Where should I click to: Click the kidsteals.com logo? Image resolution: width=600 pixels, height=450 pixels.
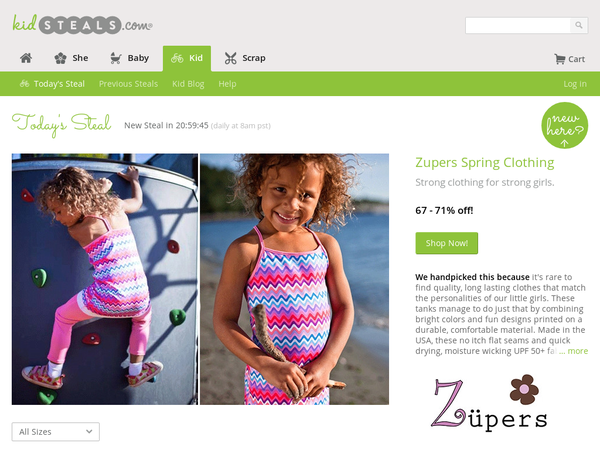tap(82, 24)
